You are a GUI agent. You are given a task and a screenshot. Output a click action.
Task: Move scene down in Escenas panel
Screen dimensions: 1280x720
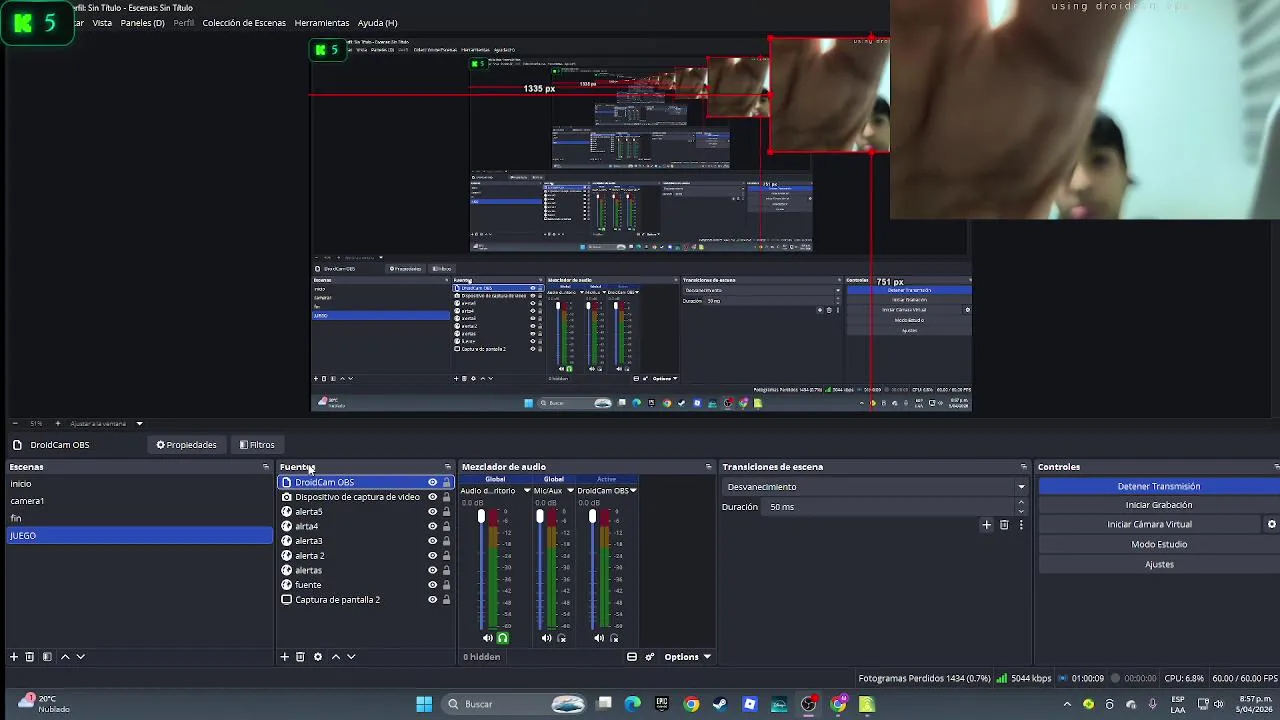click(x=81, y=657)
